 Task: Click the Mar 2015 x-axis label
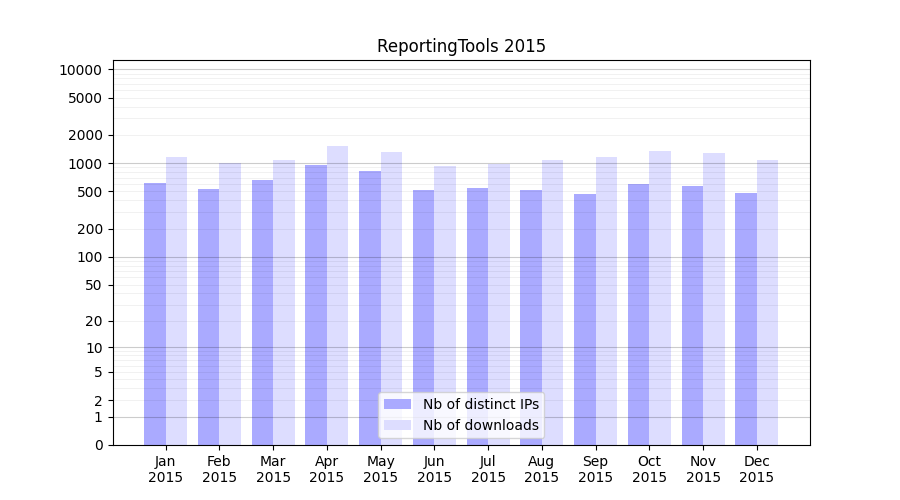273,469
